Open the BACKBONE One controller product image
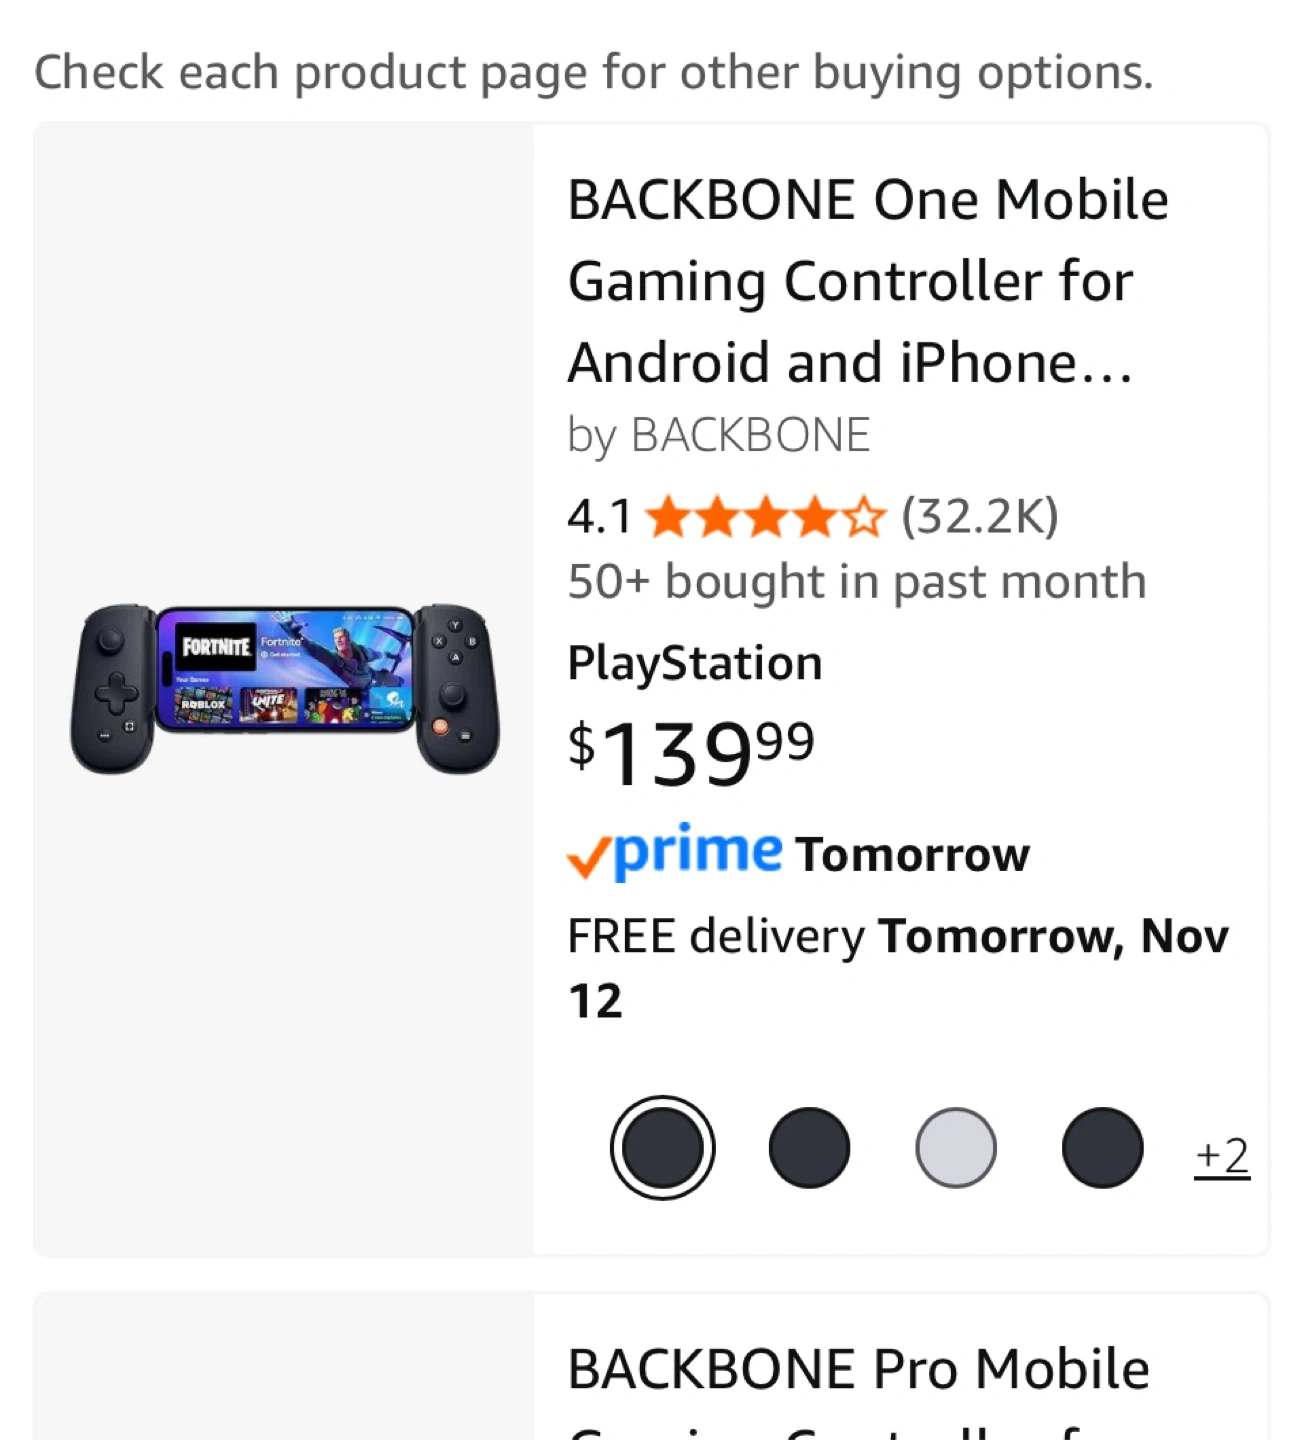Viewport: 1304px width, 1440px height. pos(284,688)
